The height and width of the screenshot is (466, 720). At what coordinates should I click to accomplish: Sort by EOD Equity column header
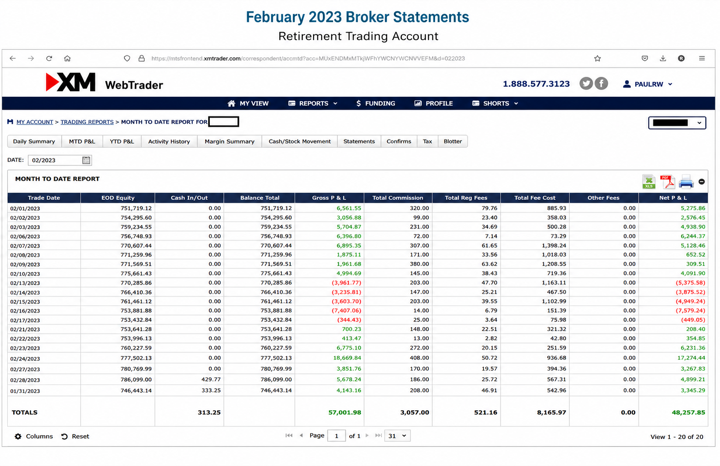pos(118,198)
